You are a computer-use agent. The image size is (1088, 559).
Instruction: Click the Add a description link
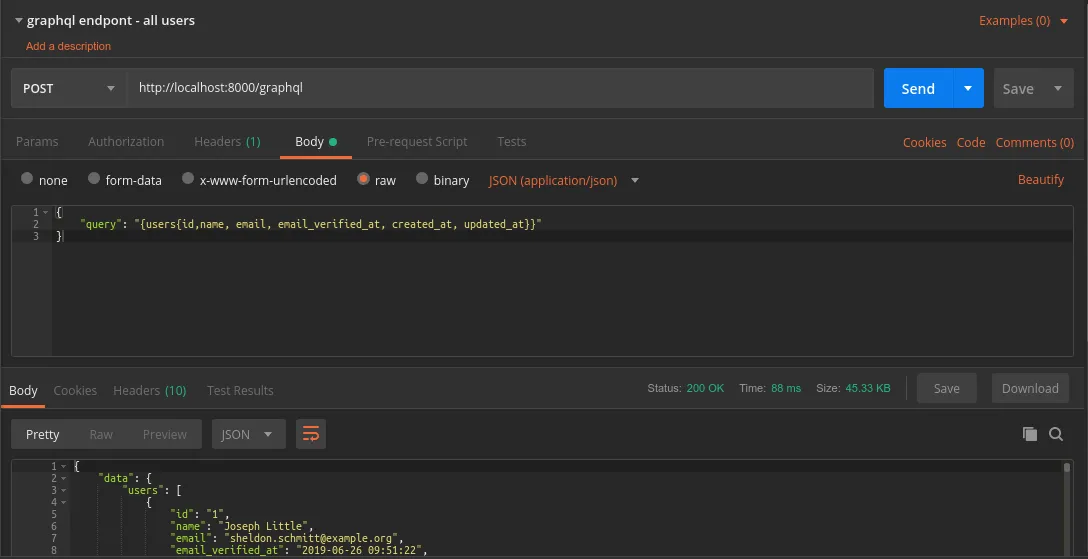pos(68,46)
